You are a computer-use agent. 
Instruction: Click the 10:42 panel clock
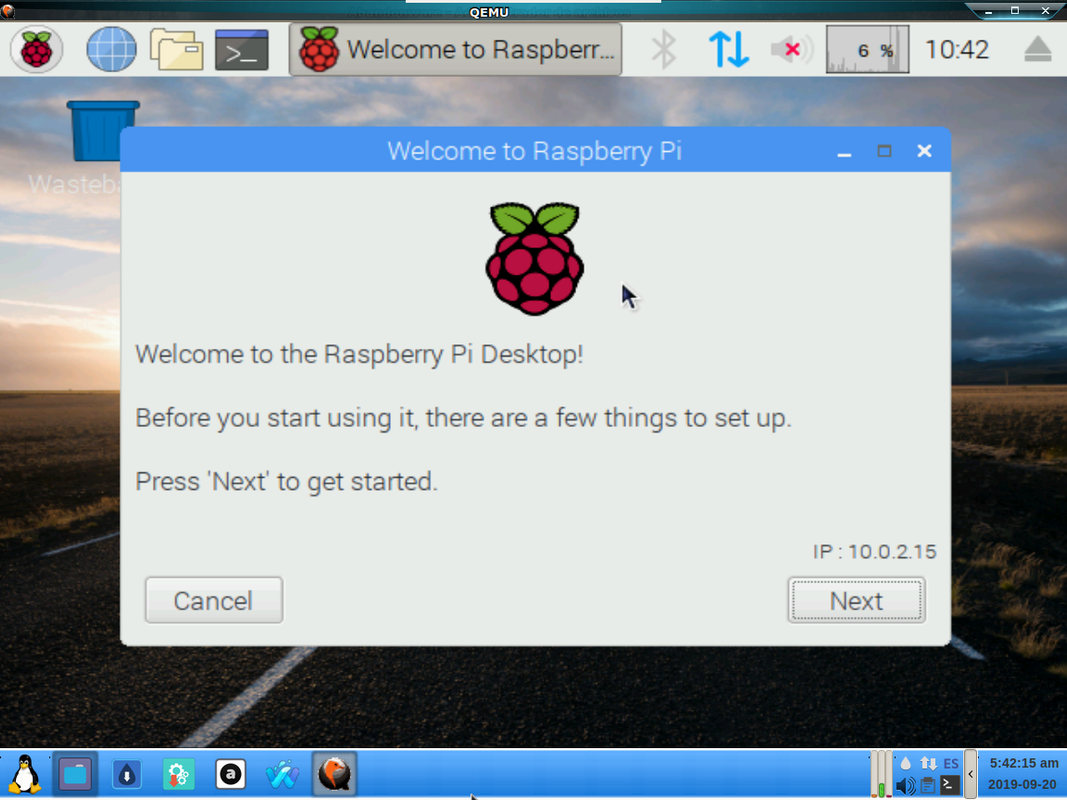(957, 49)
